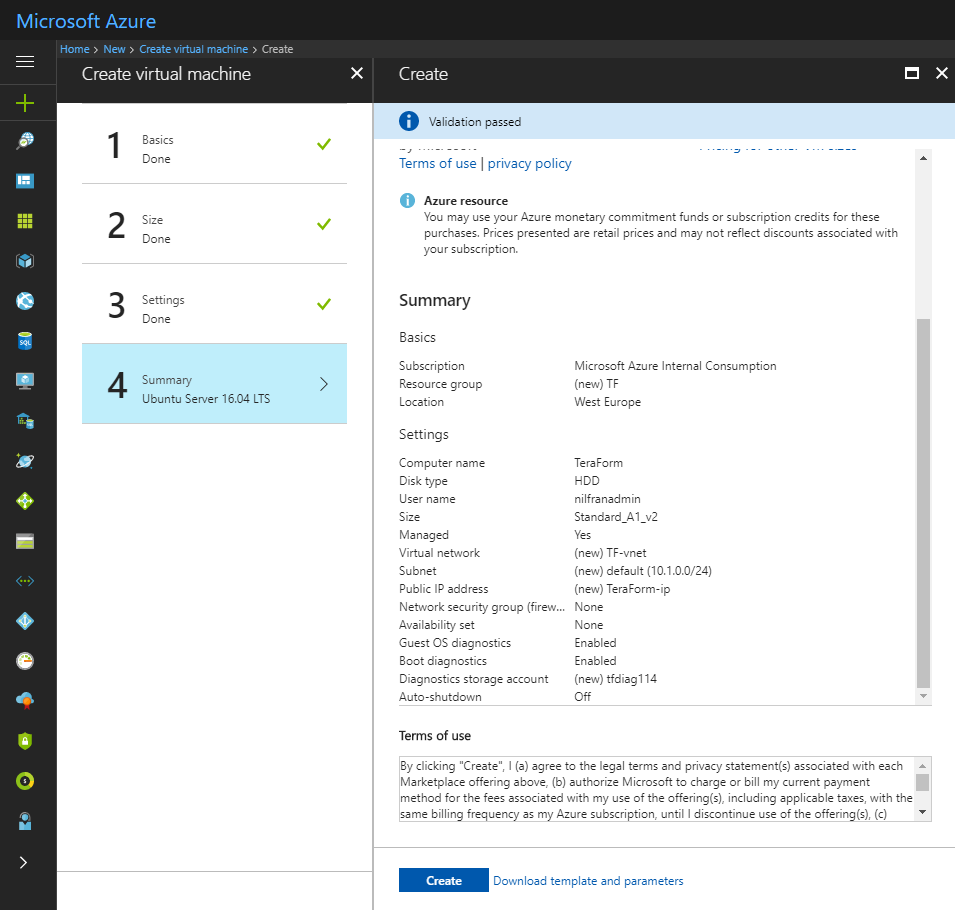Click the Summary section heading
Screen dimensions: 955x910
click(434, 300)
